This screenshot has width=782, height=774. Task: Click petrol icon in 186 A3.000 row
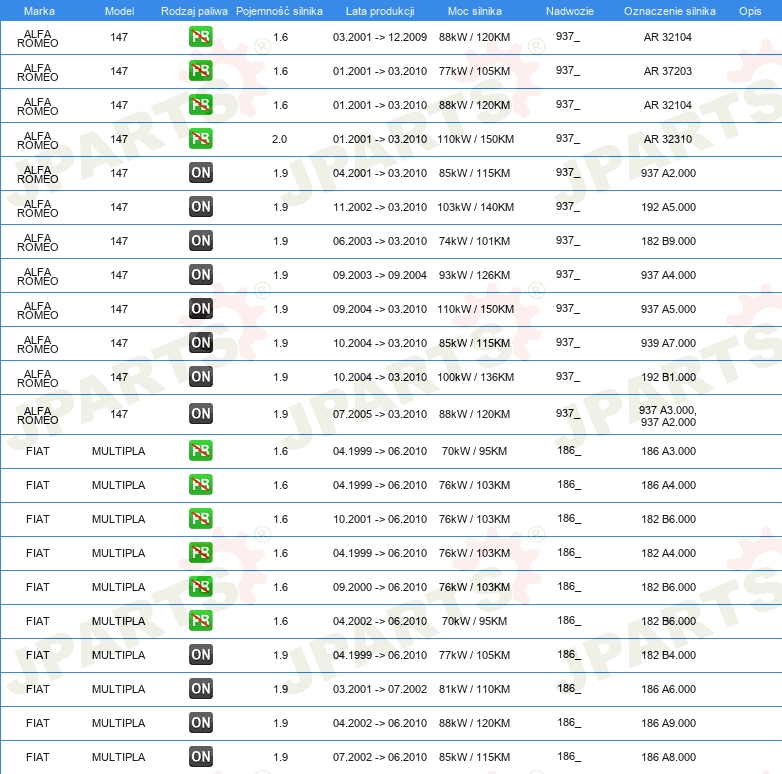pyautogui.click(x=200, y=450)
